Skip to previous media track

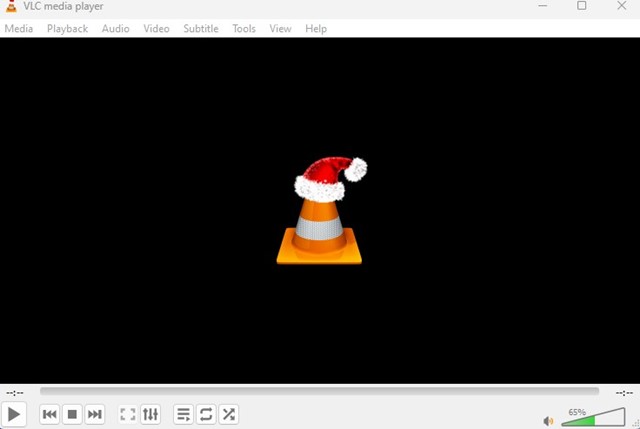pos(49,414)
